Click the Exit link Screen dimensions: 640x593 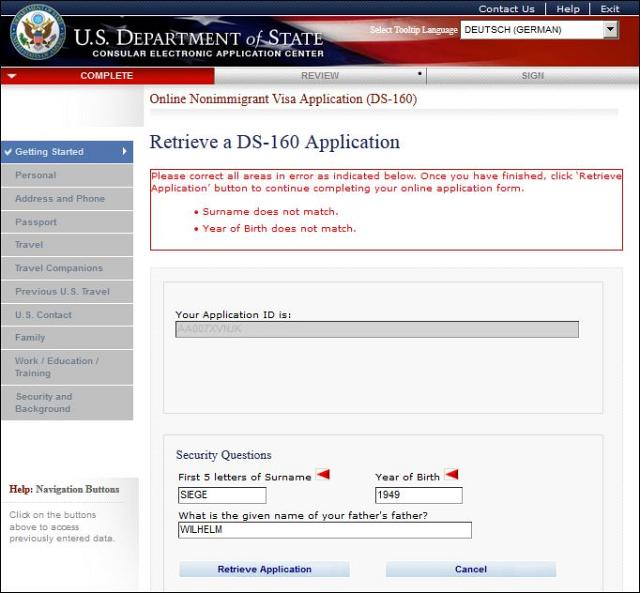[610, 9]
